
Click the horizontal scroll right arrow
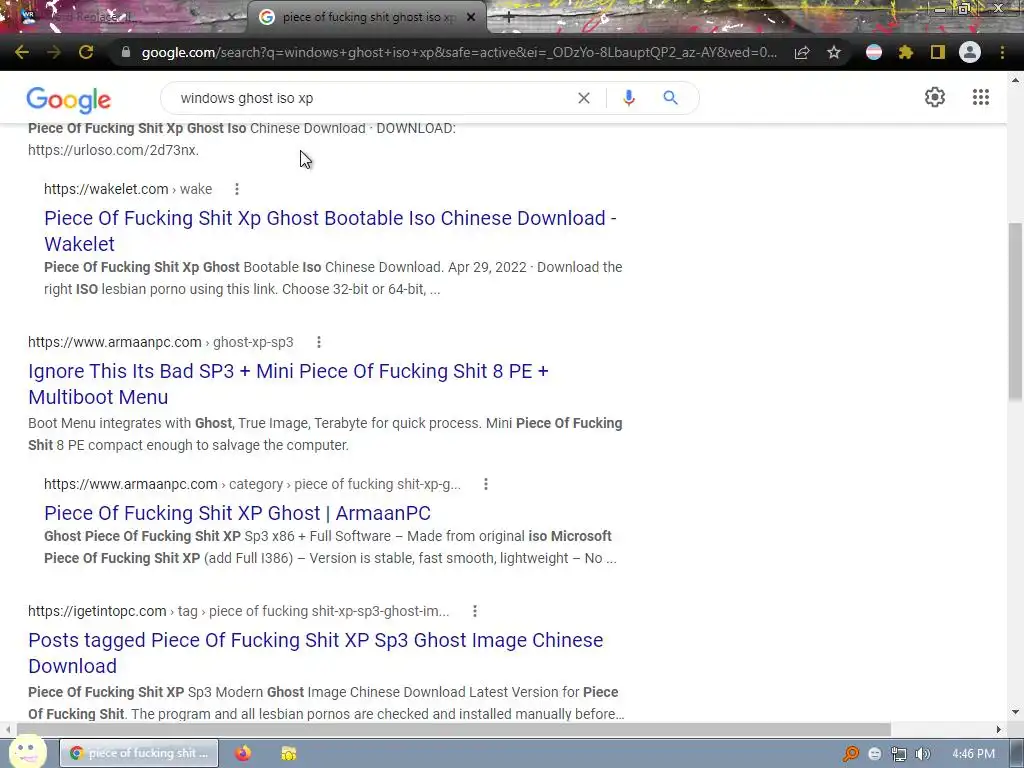pos(999,729)
